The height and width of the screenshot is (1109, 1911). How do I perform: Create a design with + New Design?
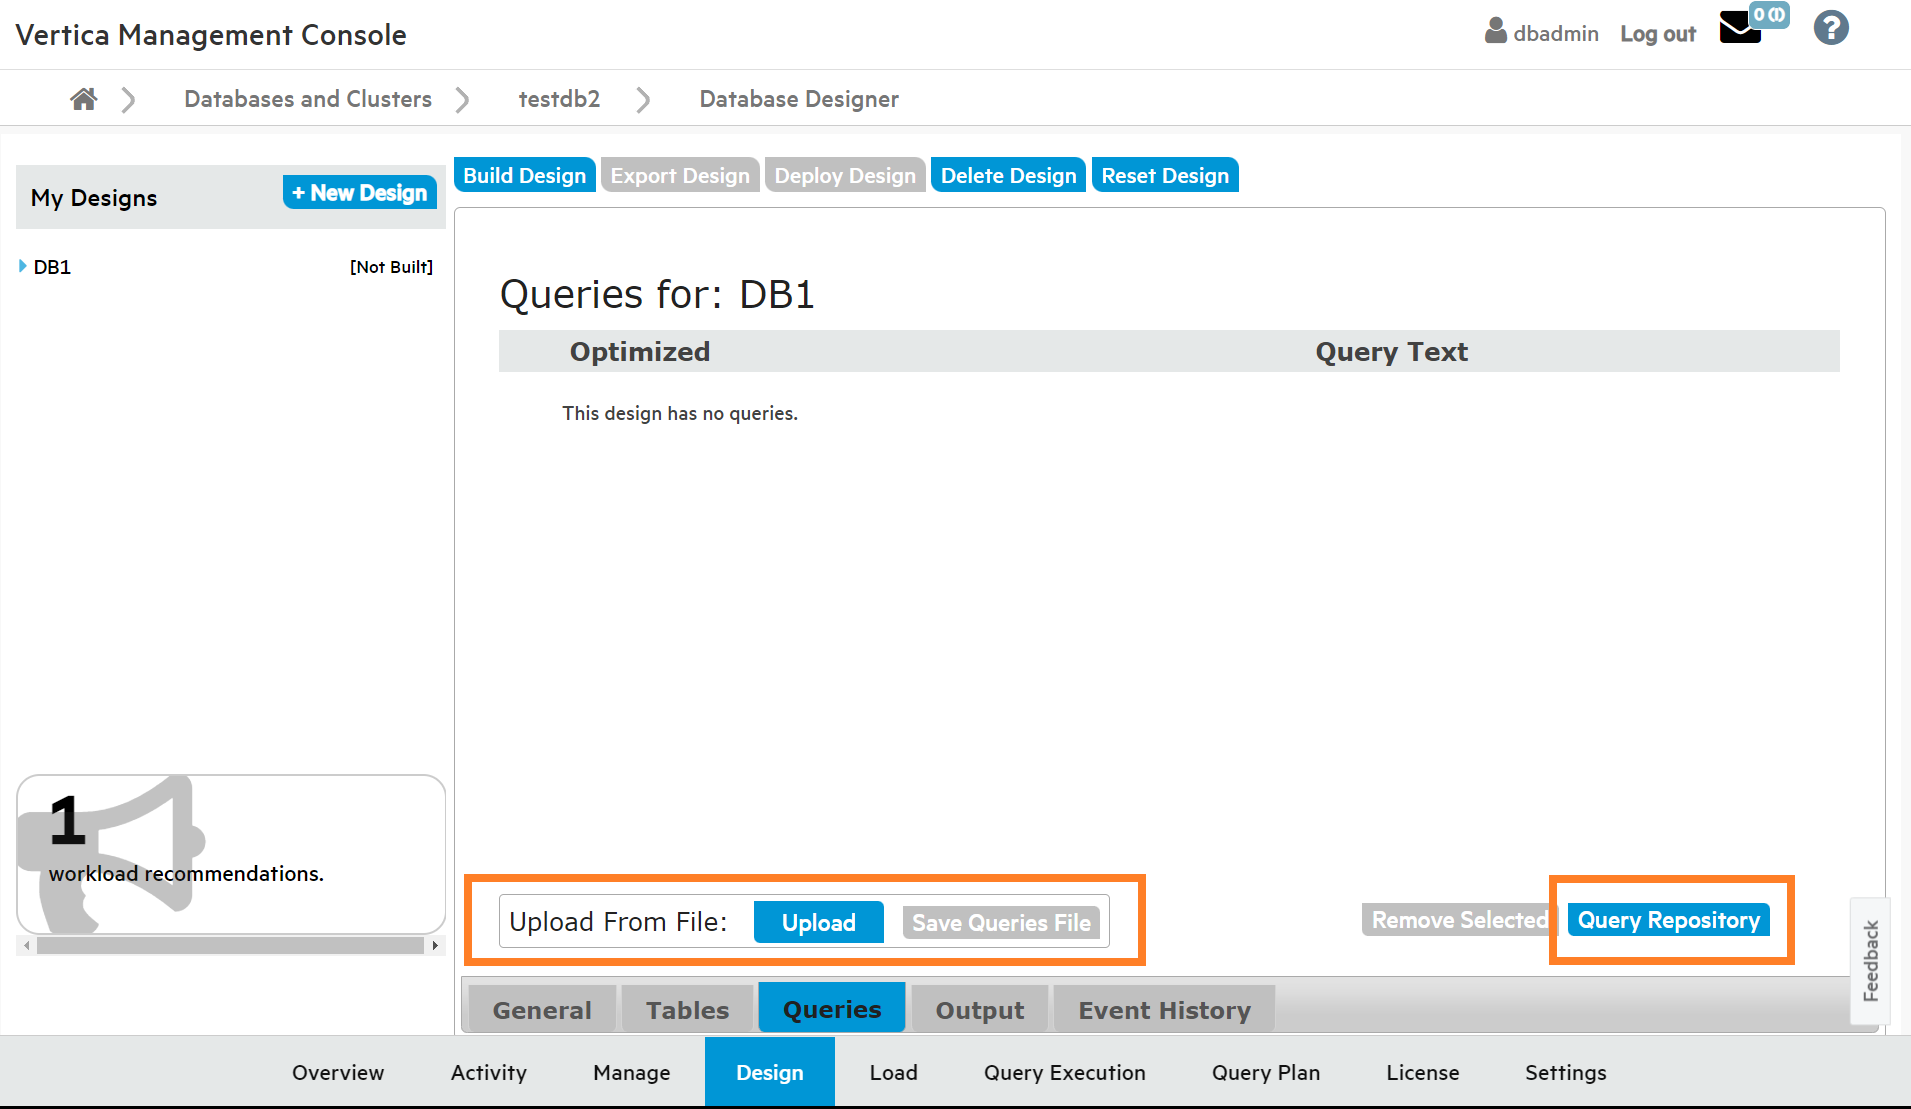pos(360,193)
